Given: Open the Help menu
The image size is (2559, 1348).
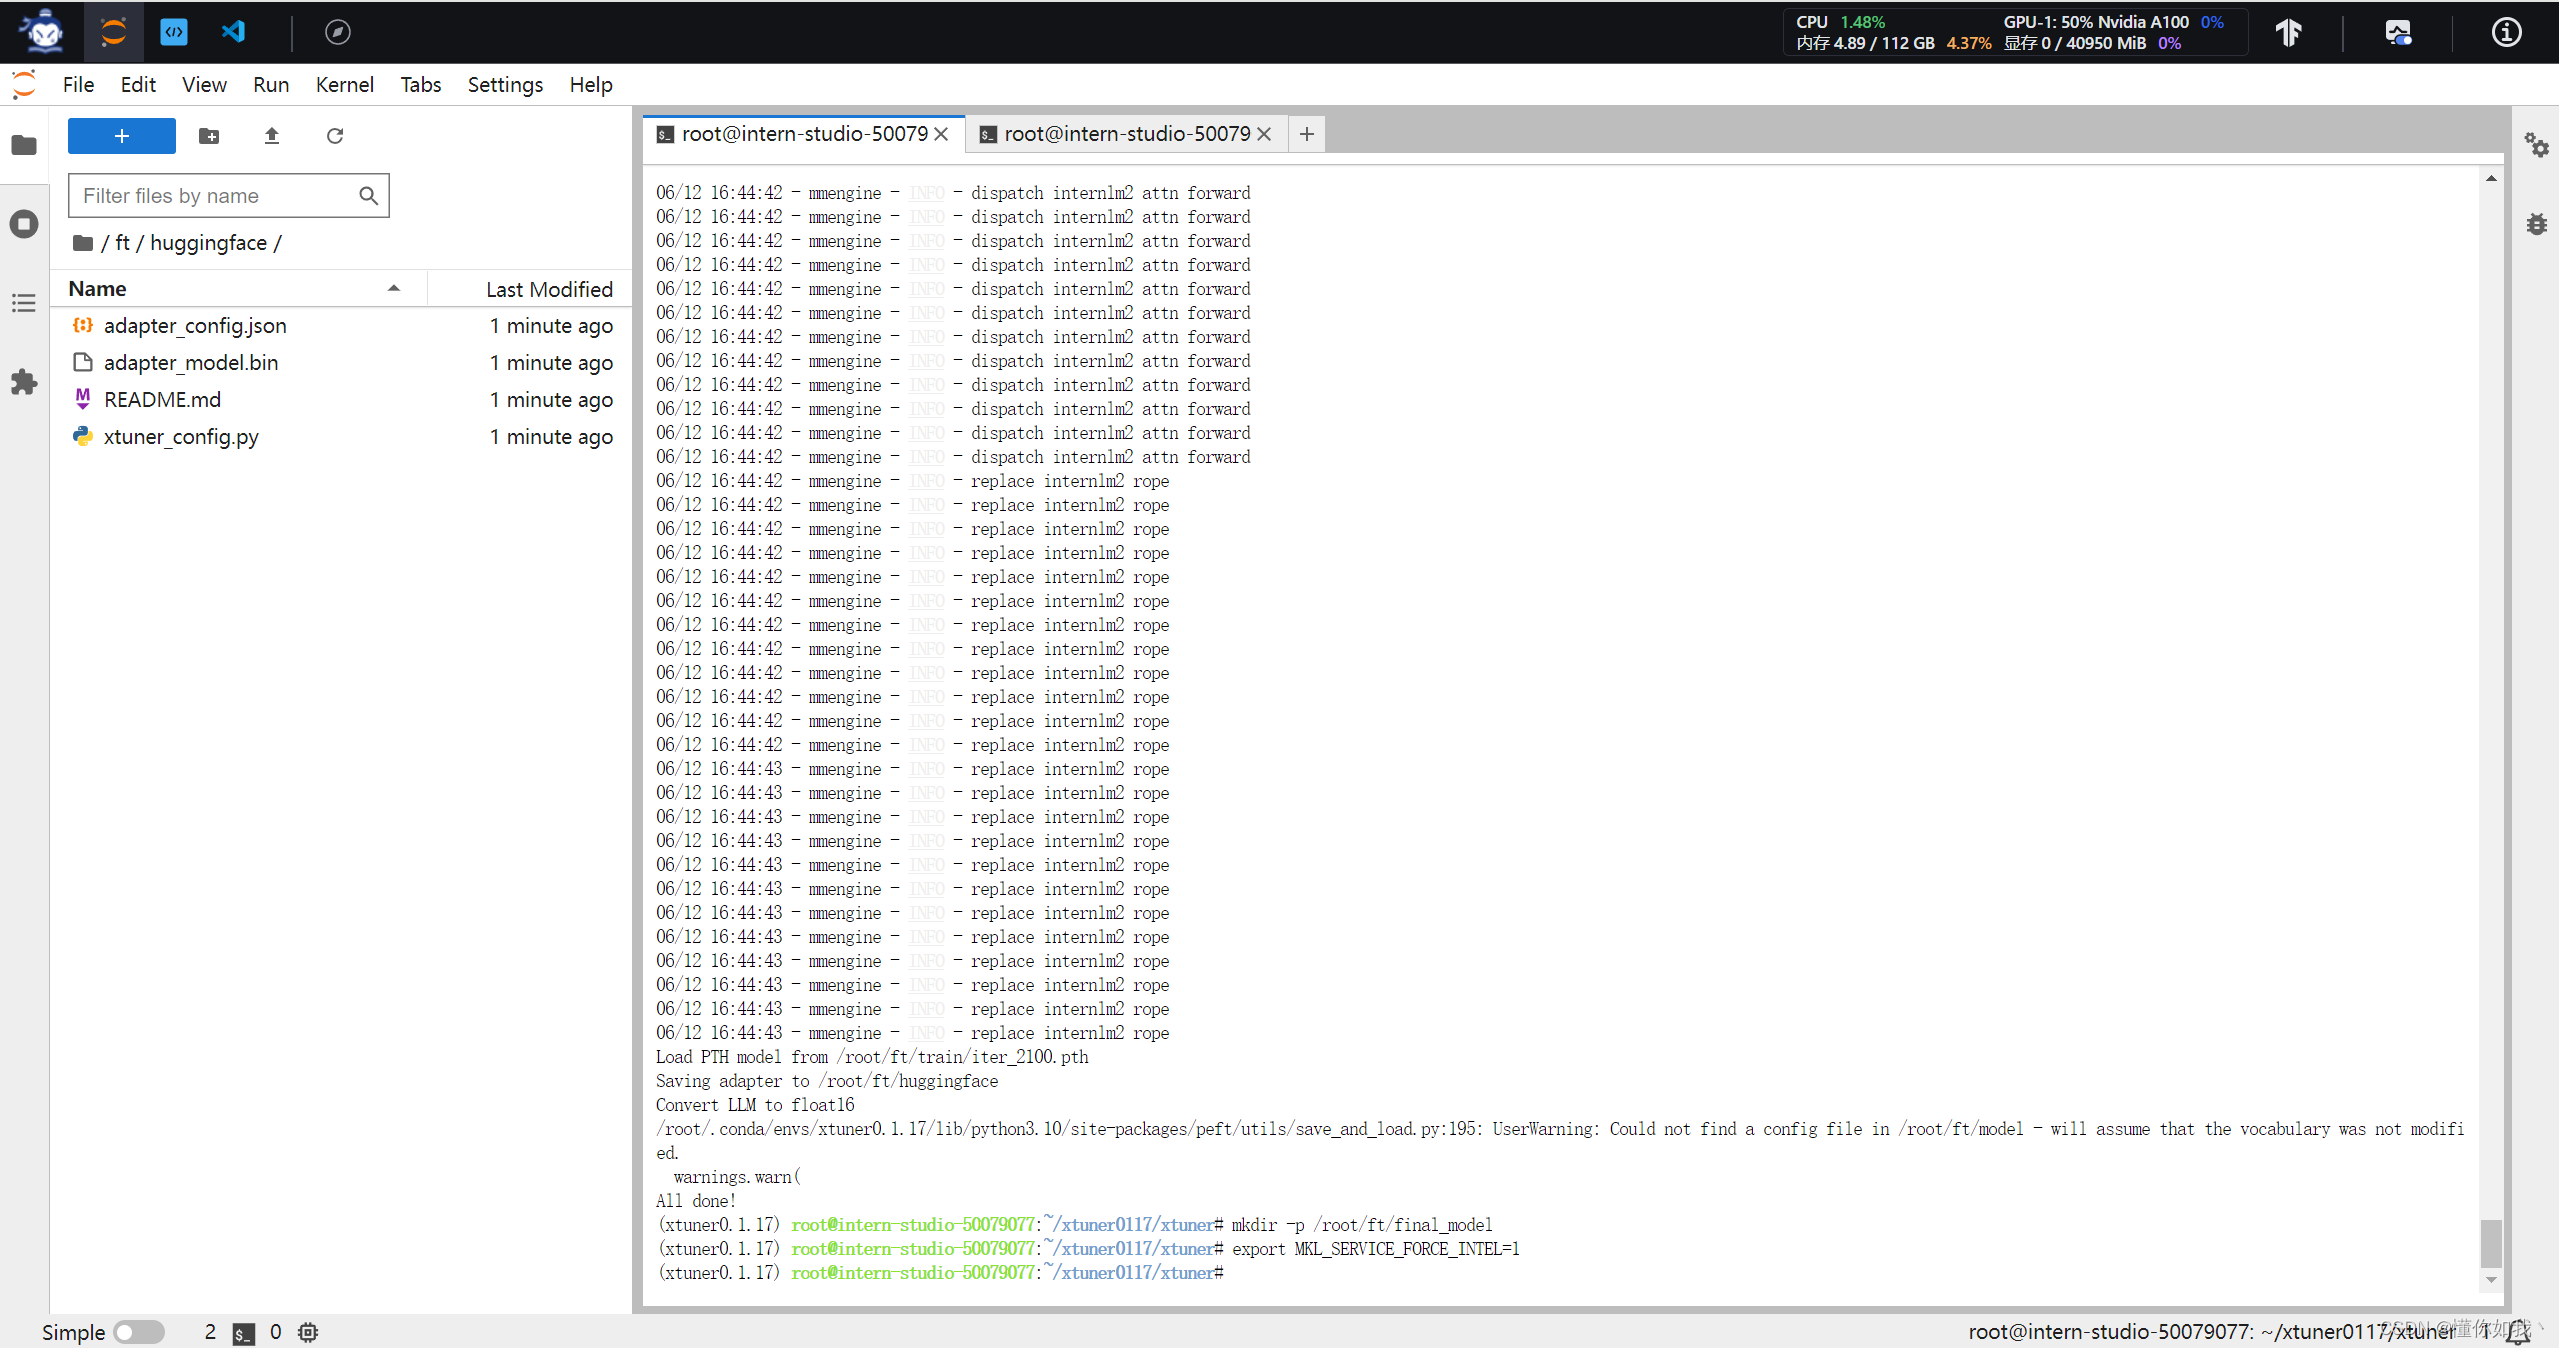Looking at the screenshot, I should [x=591, y=85].
